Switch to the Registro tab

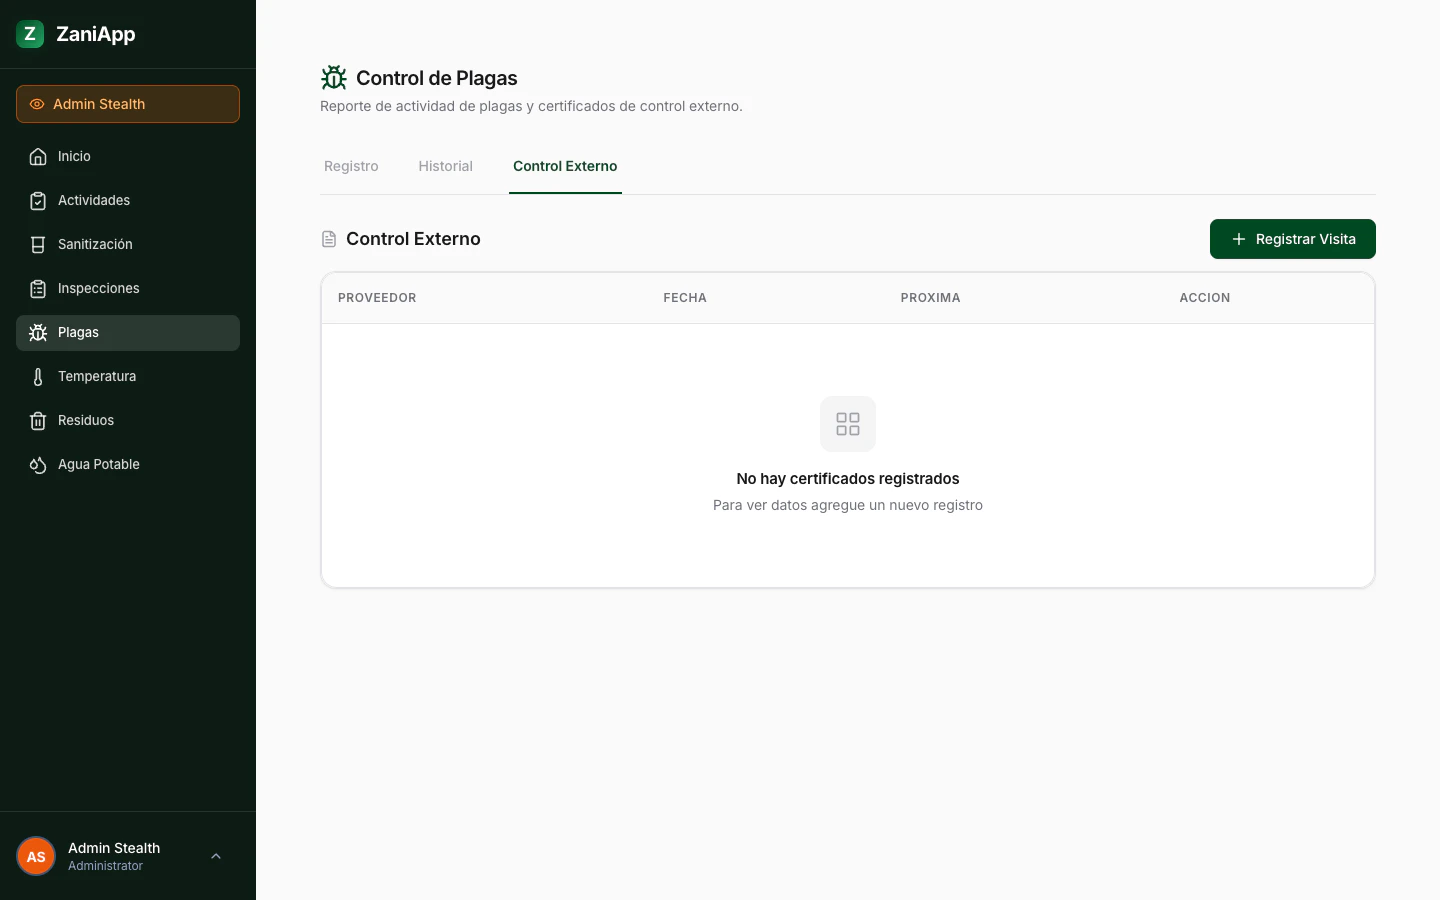[350, 166]
